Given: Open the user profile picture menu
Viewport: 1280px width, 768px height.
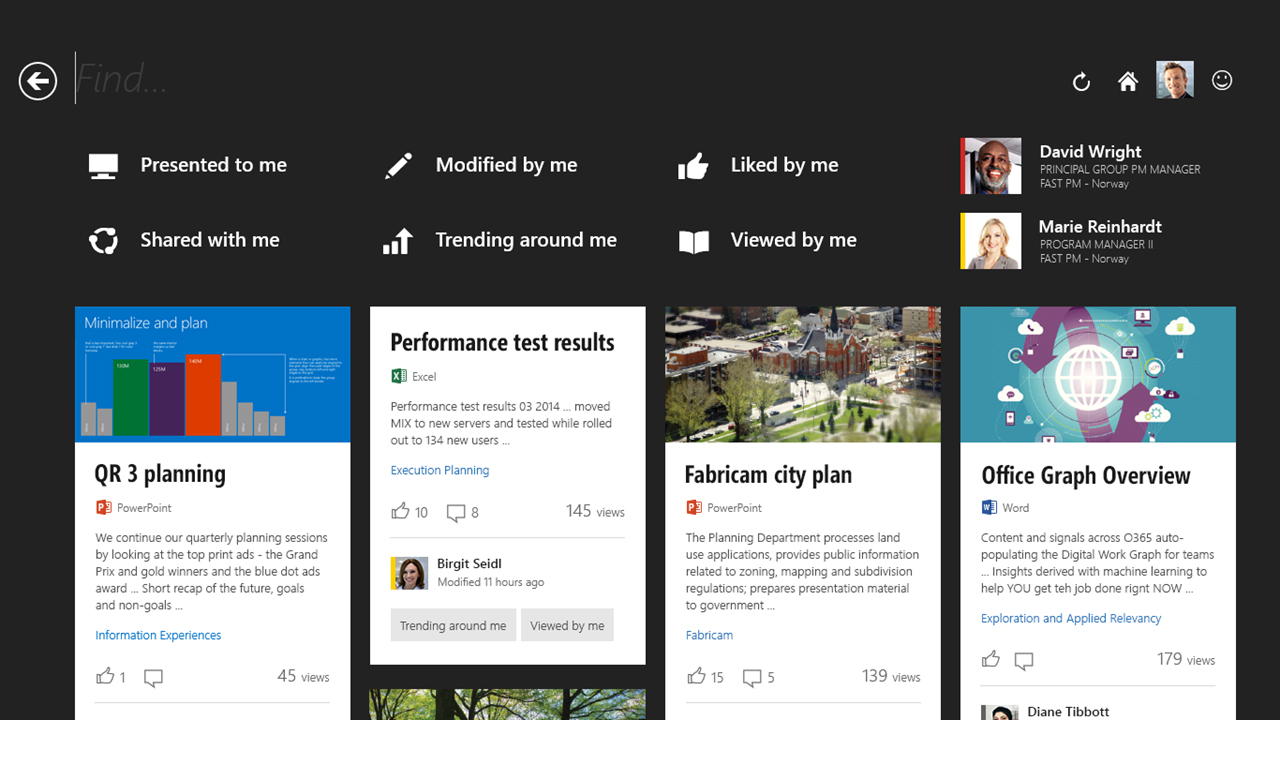Looking at the screenshot, I should click(1175, 80).
